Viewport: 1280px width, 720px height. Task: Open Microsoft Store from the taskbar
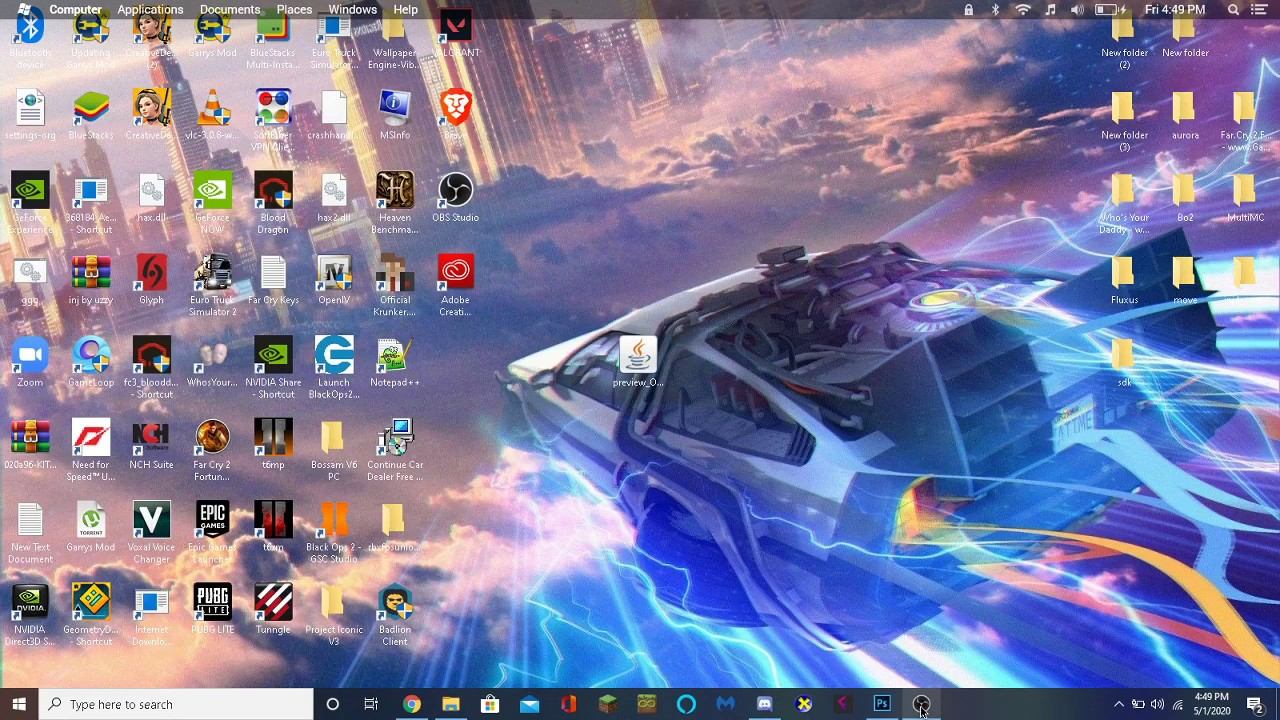click(x=490, y=704)
